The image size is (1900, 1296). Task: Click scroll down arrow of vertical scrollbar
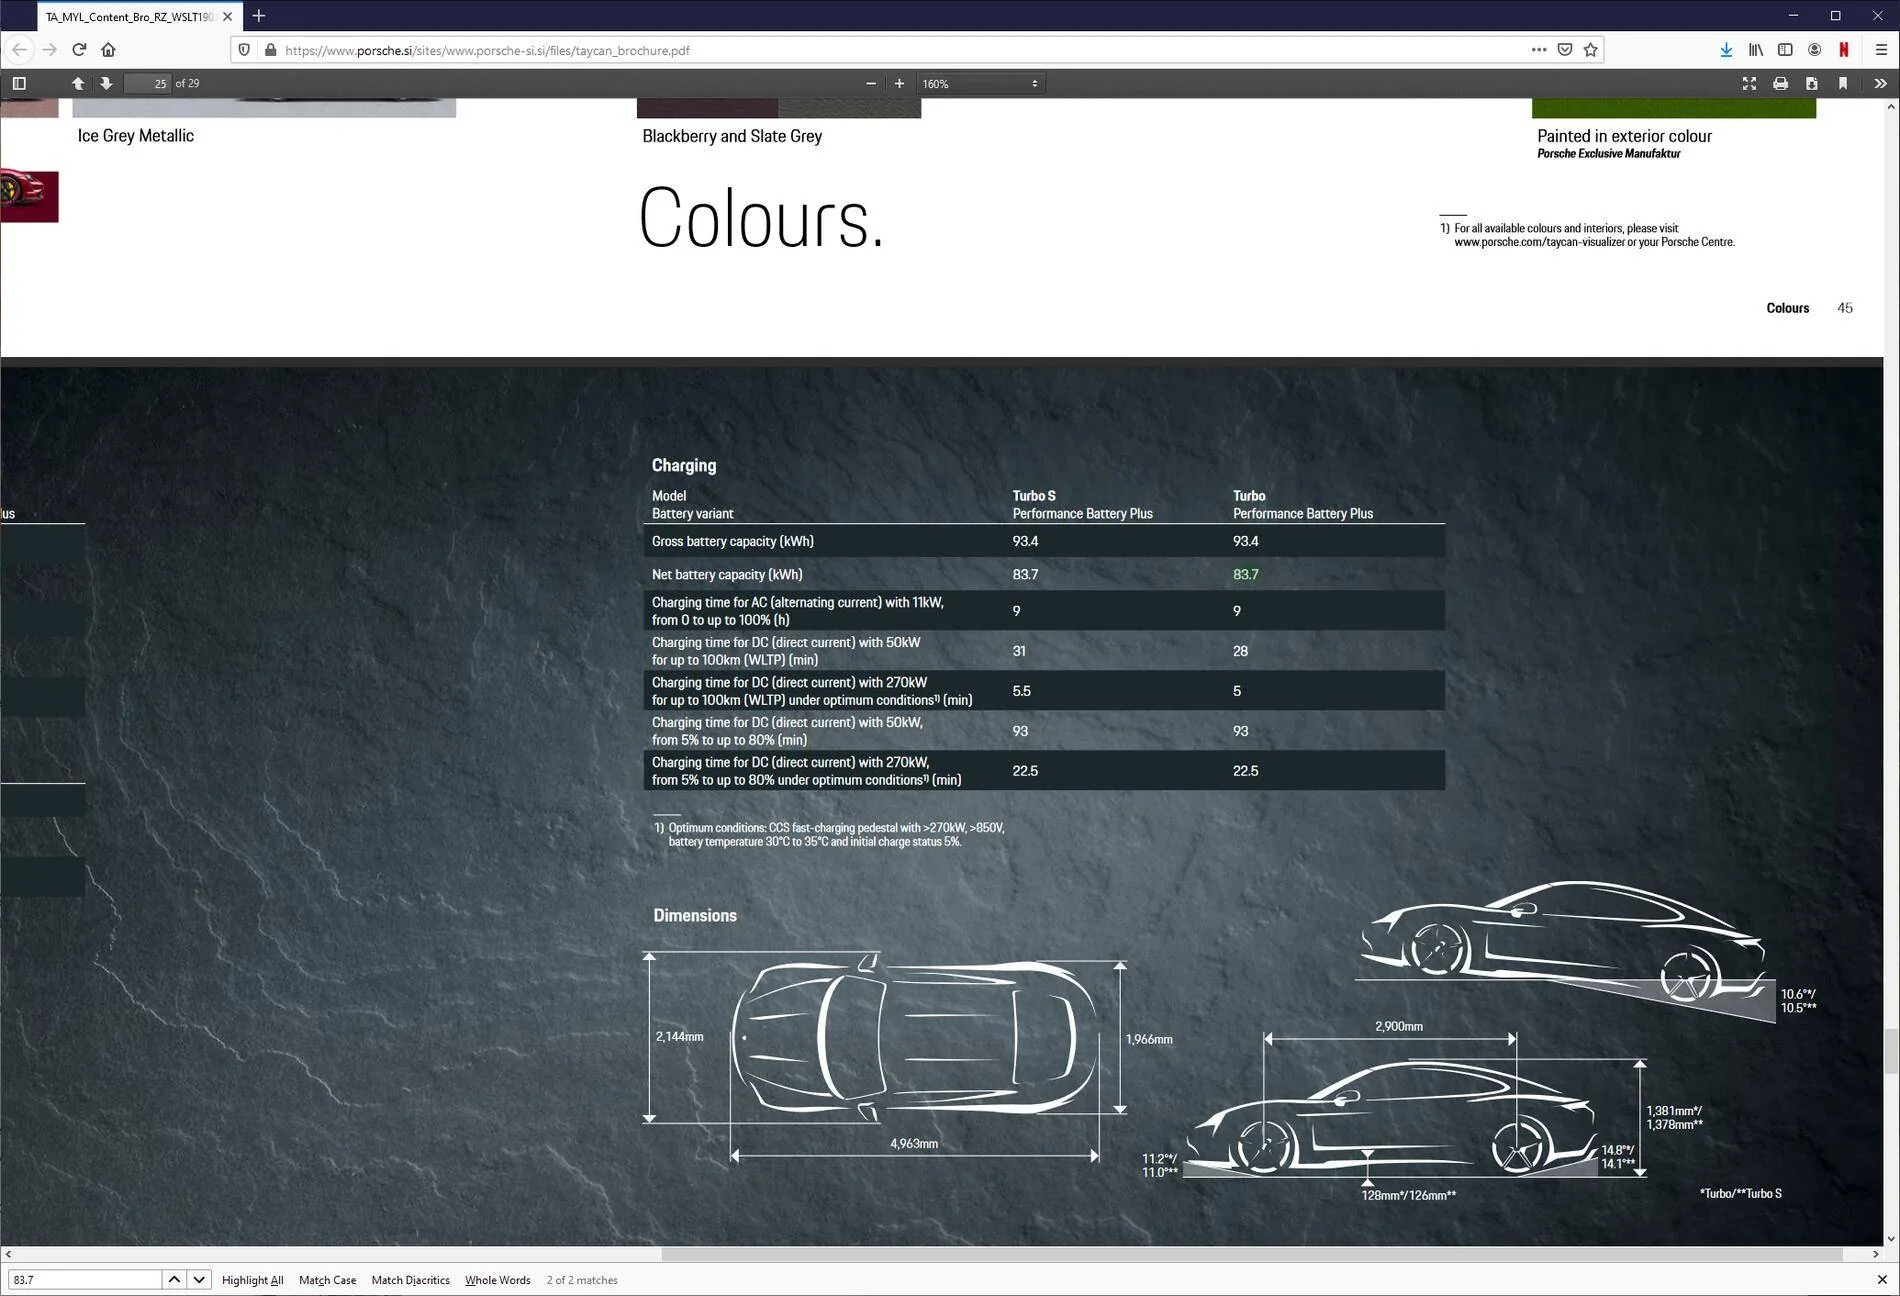point(1890,1239)
